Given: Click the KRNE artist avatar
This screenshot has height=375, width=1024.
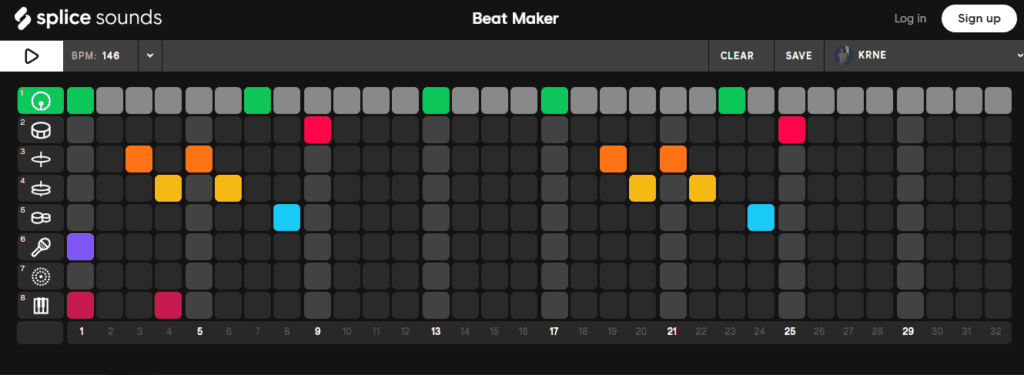Looking at the screenshot, I should tap(844, 56).
